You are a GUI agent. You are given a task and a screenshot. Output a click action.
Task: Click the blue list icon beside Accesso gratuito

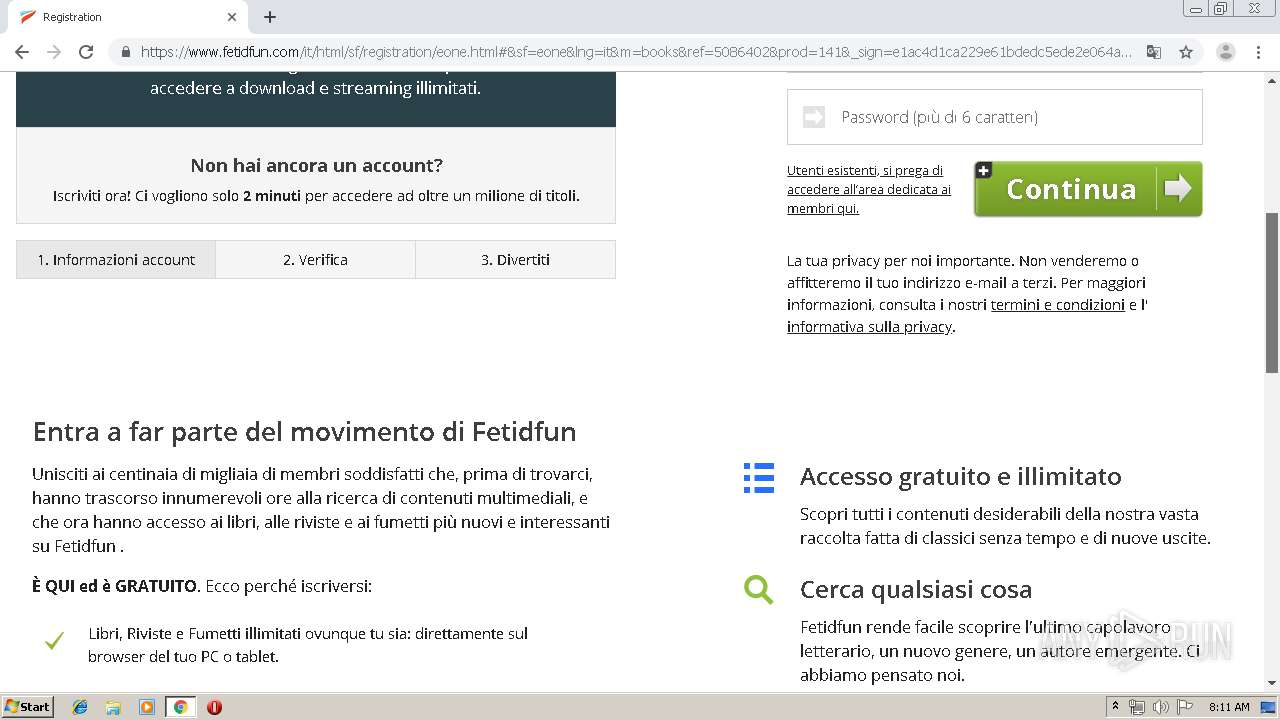pos(759,477)
